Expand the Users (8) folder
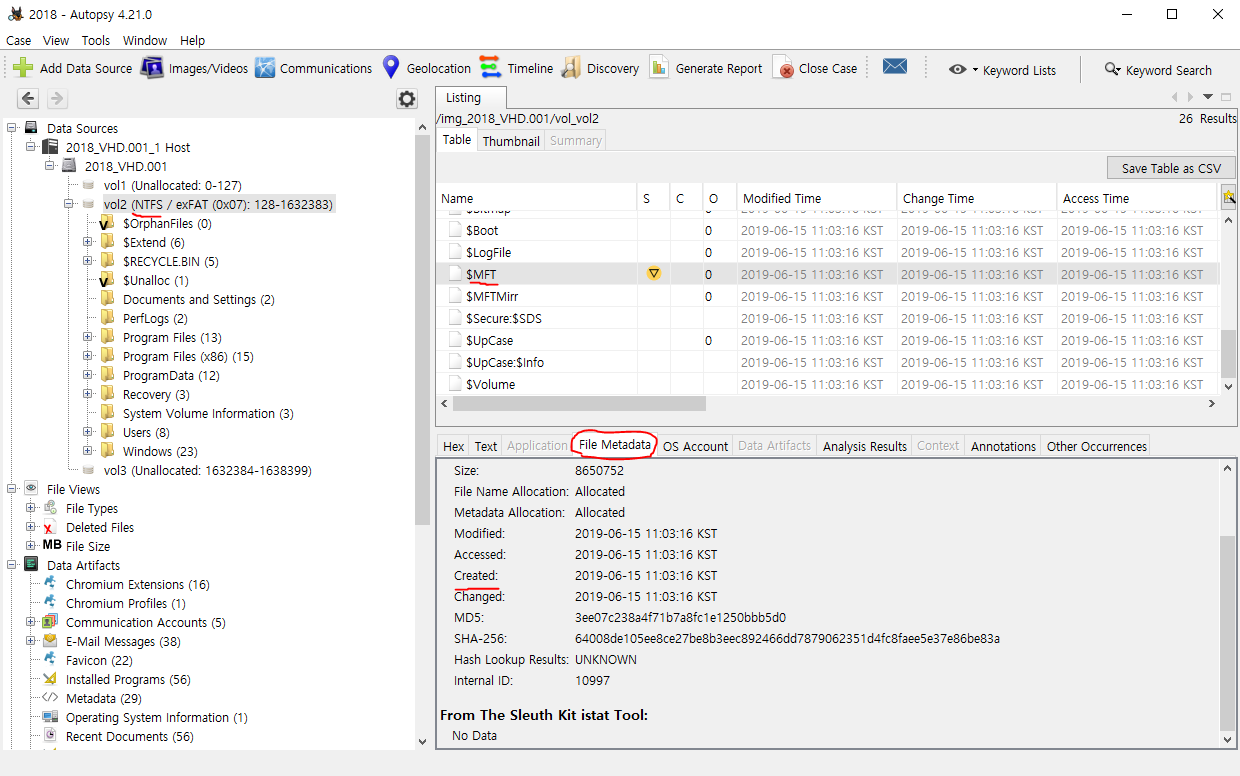This screenshot has height=776, width=1240. click(x=87, y=433)
